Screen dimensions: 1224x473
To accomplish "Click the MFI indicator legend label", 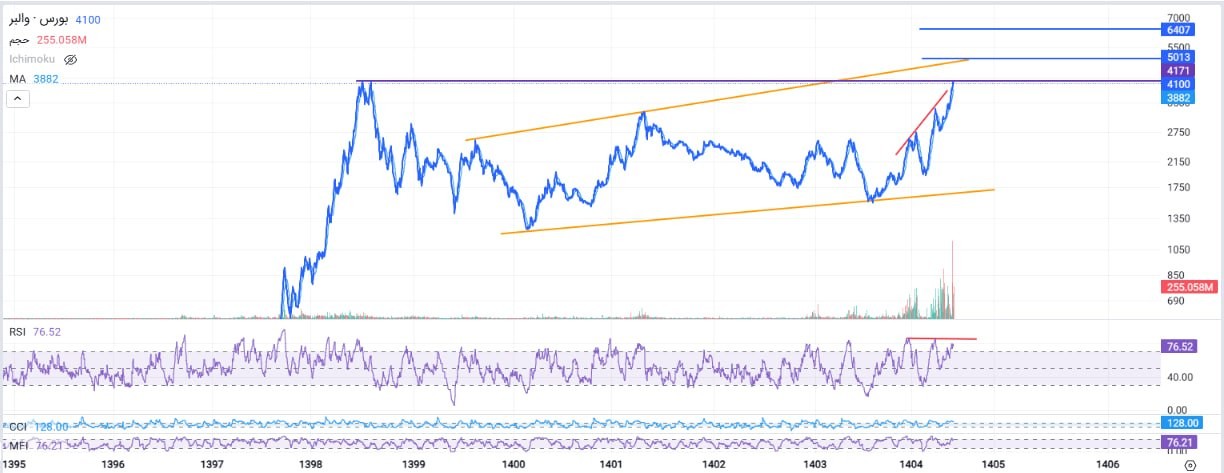I will 17,444.
